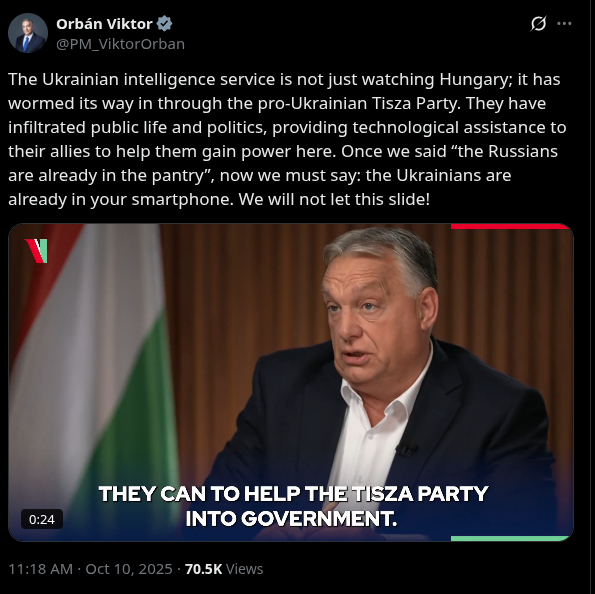This screenshot has width=595, height=594.
Task: Click the tweet's first line about Ukrainian intelligence
Action: (284, 80)
